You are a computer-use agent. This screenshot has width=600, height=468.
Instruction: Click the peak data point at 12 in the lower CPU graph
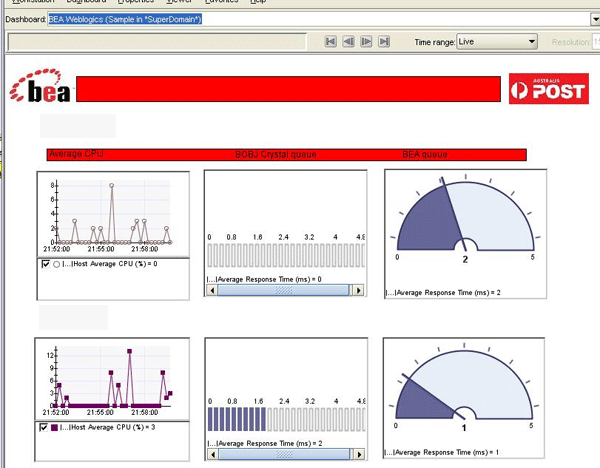coord(129,351)
